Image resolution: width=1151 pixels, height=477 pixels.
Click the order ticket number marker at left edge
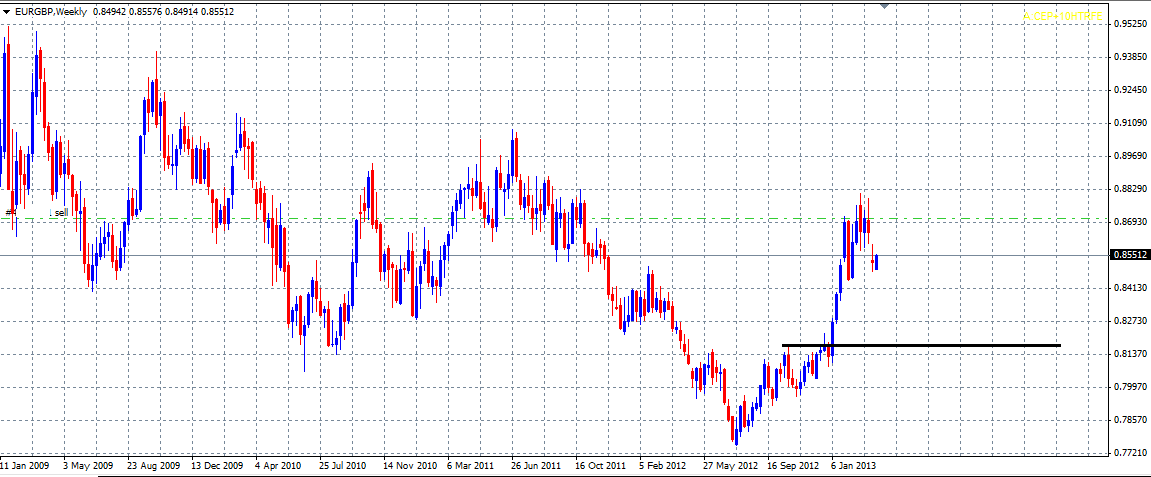point(10,212)
